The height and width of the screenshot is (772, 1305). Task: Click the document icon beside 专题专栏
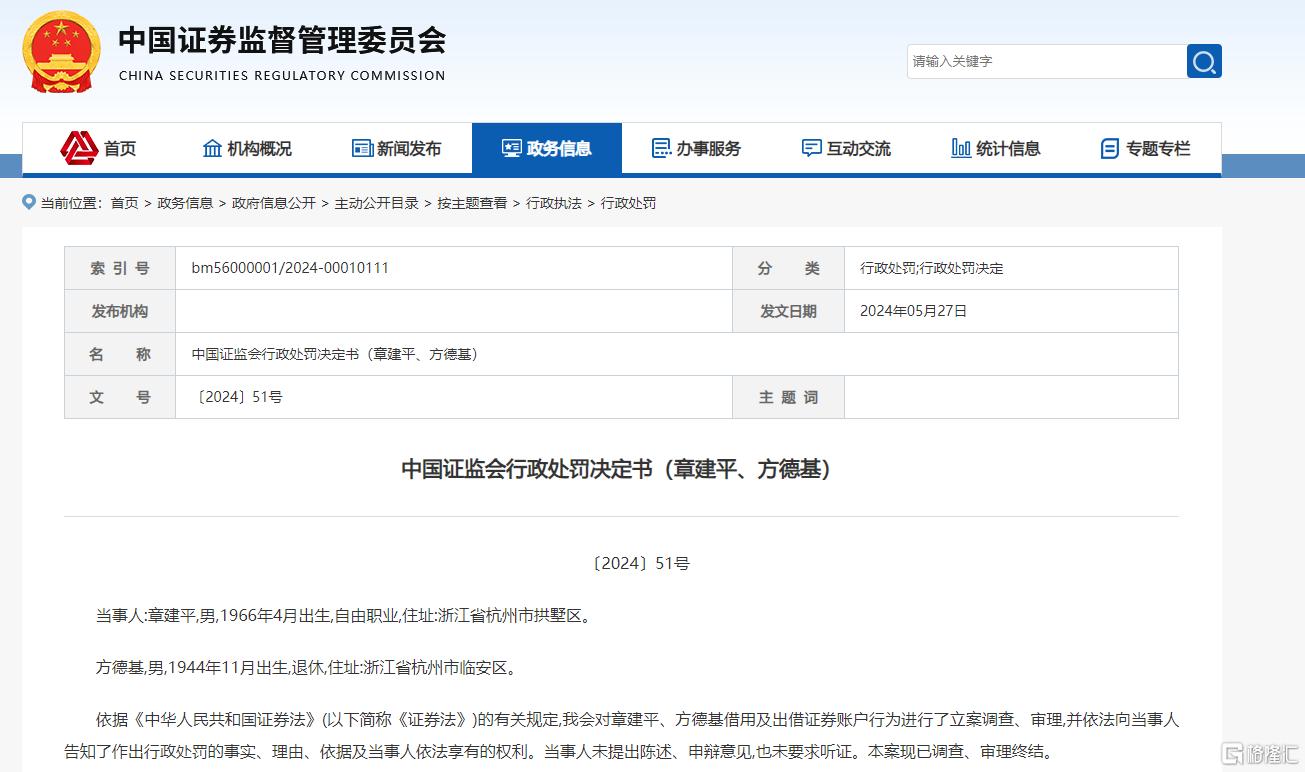point(1110,148)
